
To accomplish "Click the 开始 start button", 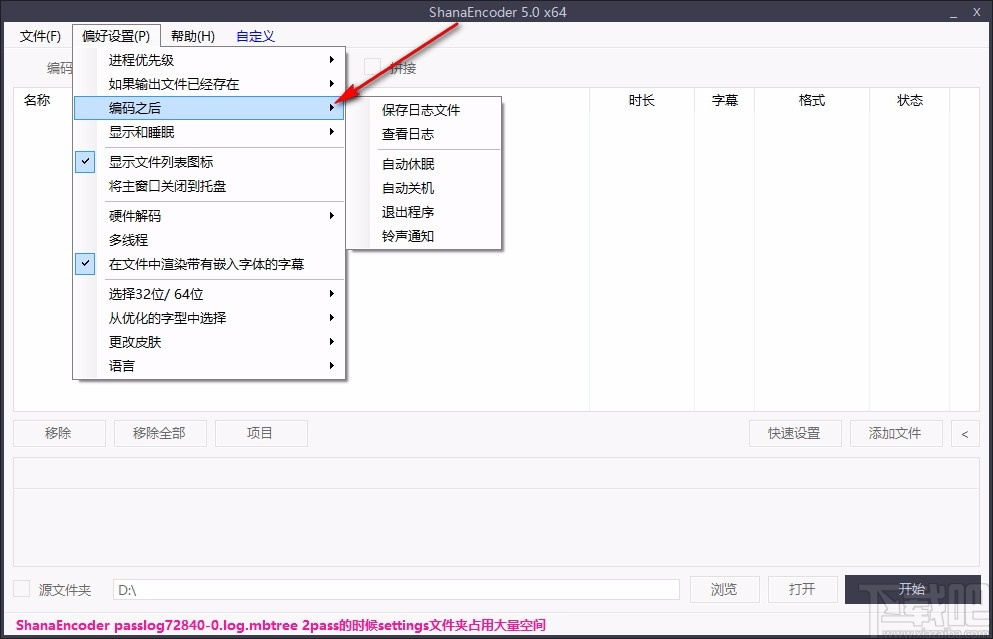I will pos(911,589).
